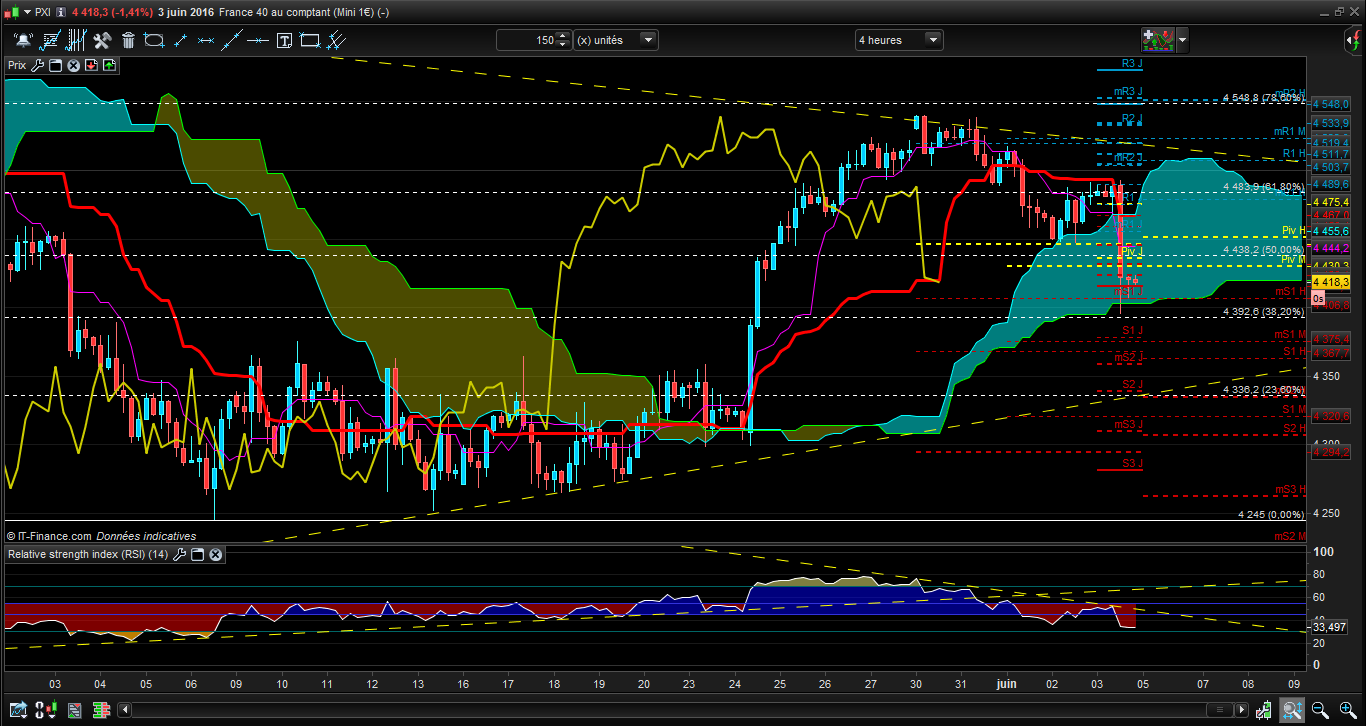Select the diagonal trend line tool
The width and height of the screenshot is (1366, 726).
click(232, 40)
